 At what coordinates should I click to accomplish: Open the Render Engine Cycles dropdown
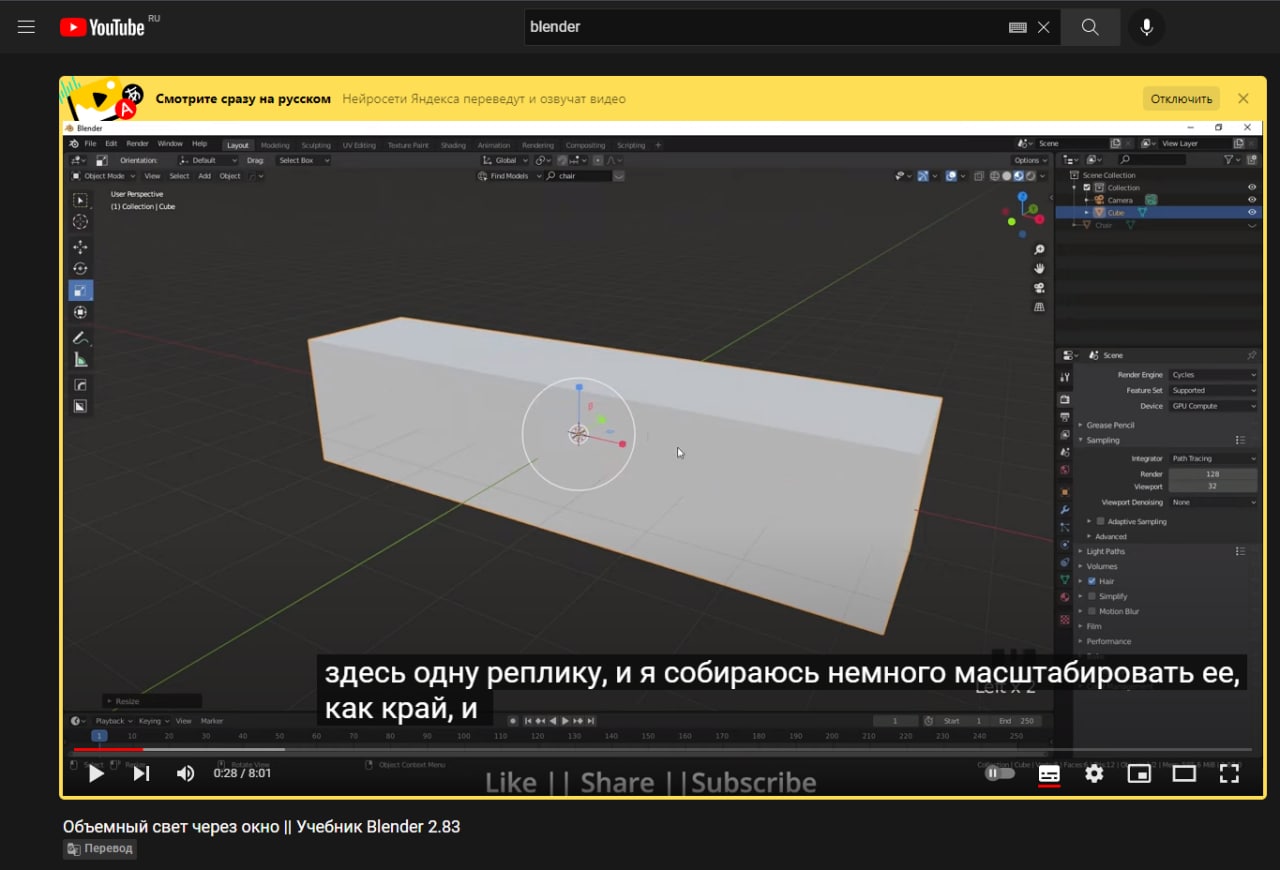(1213, 375)
